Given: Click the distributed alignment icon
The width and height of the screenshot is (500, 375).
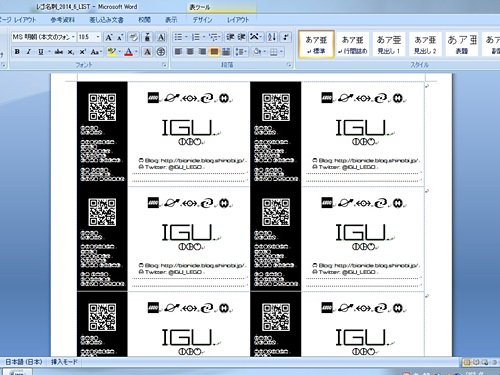Looking at the screenshot, I should pyautogui.click(x=226, y=52).
